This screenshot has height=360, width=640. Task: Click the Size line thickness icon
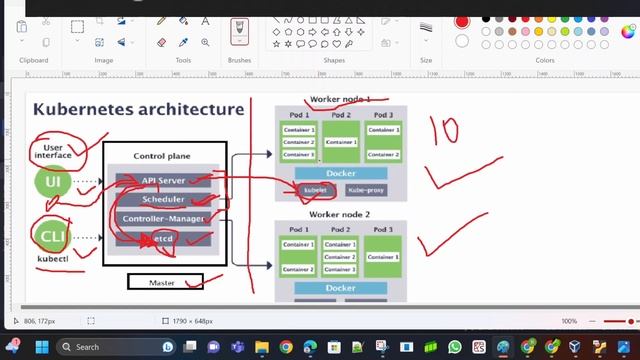coord(426,27)
